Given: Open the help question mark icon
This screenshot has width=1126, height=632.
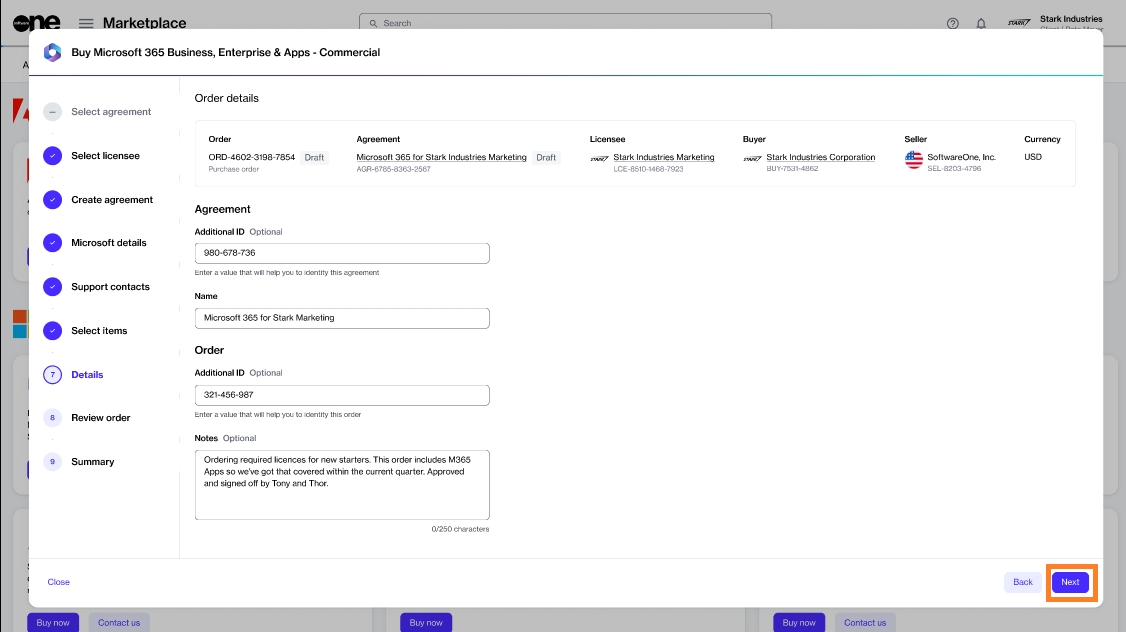Looking at the screenshot, I should click(952, 23).
